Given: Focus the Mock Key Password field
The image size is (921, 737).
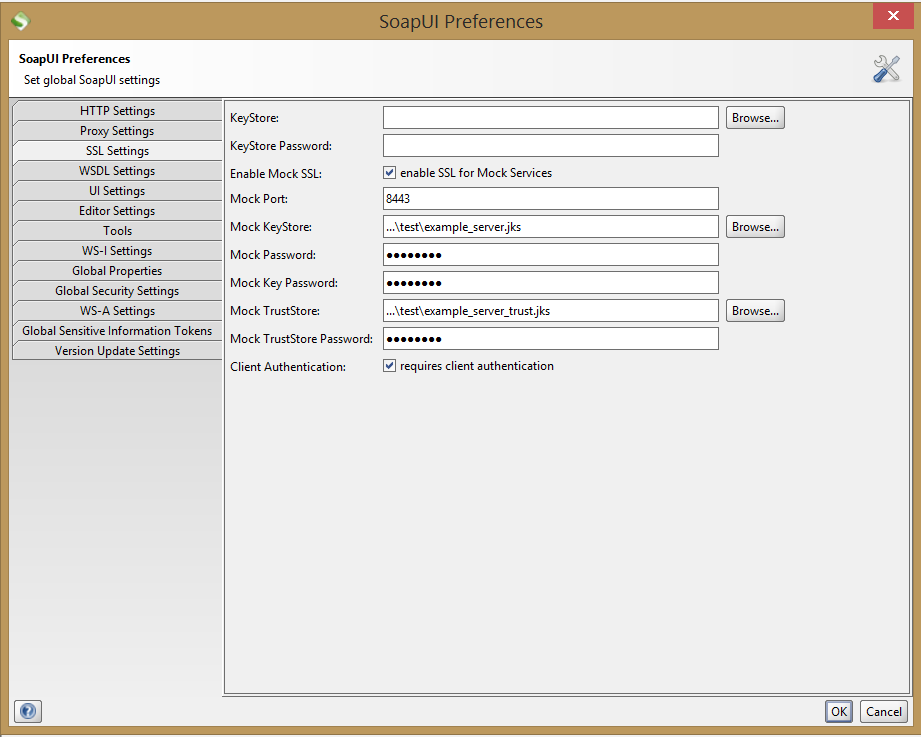Looking at the screenshot, I should [x=550, y=283].
